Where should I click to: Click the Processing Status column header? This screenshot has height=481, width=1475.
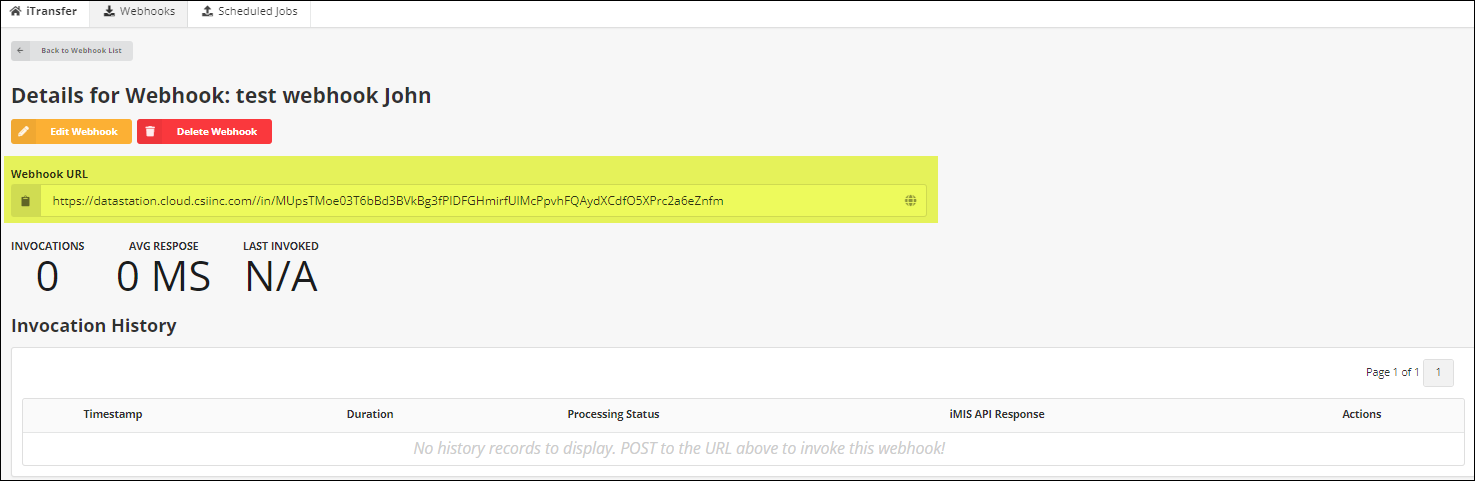click(x=613, y=414)
